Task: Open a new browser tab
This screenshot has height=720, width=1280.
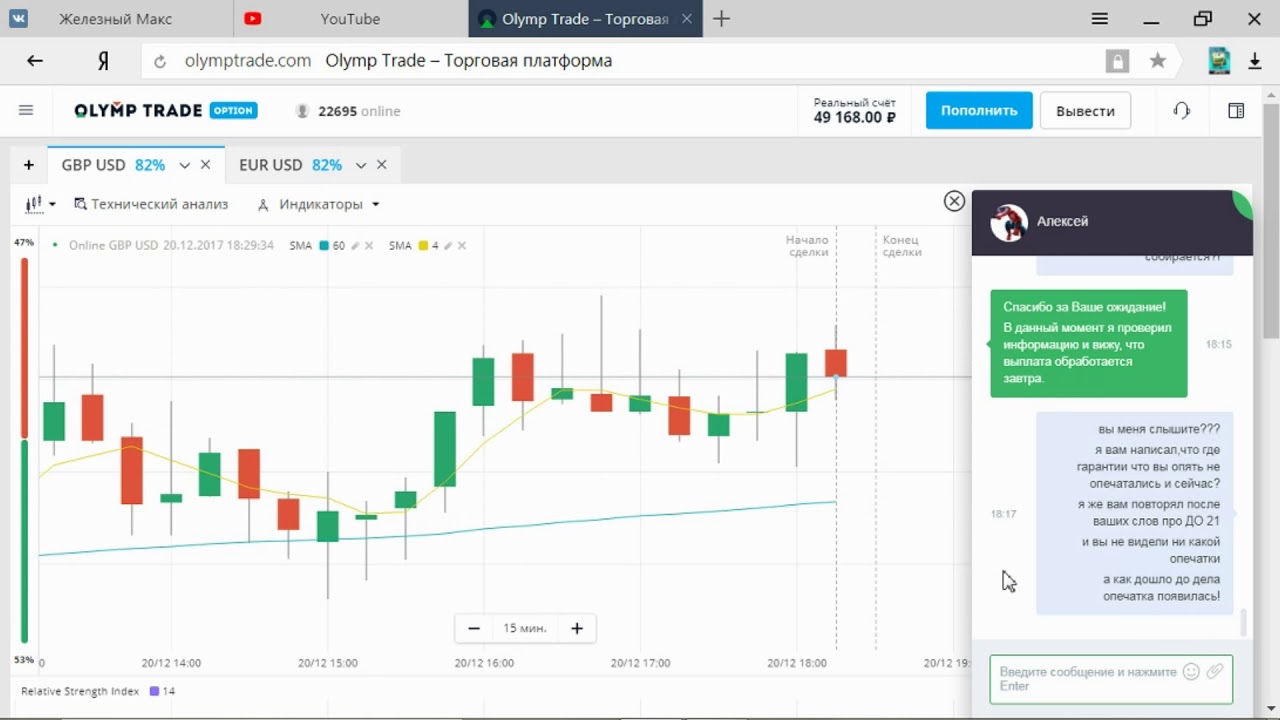Action: [x=721, y=19]
